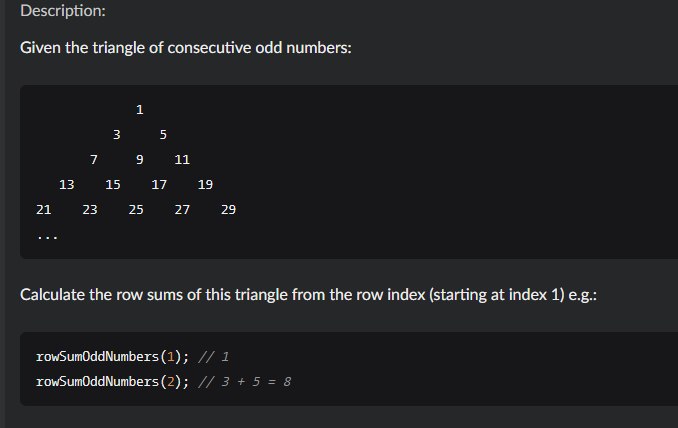This screenshot has height=428, width=678.
Task: Select number 11 in the third row
Action: click(x=182, y=159)
